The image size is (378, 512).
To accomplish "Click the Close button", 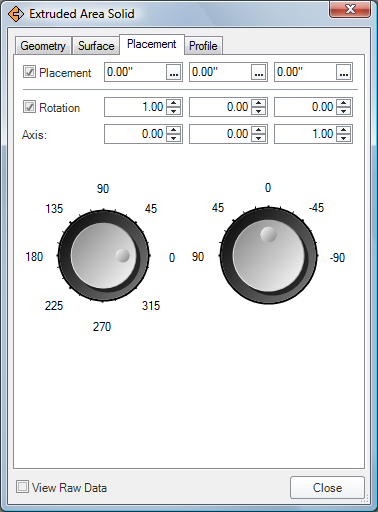I will pyautogui.click(x=327, y=488).
